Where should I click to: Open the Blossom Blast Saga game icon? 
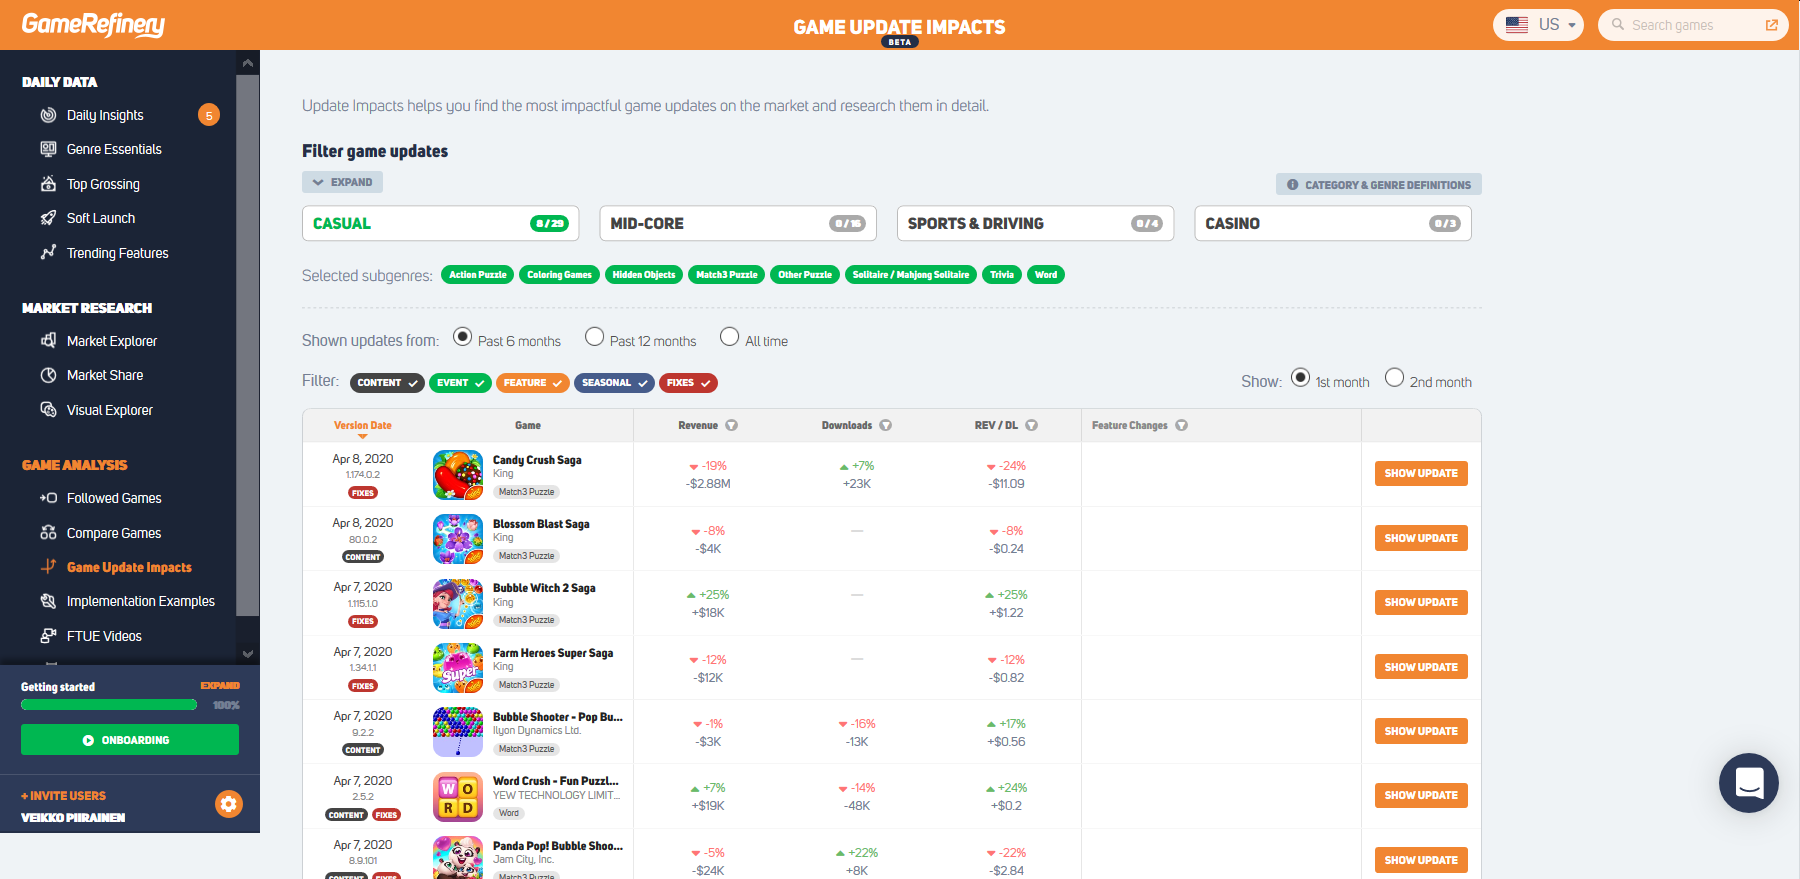click(x=458, y=539)
